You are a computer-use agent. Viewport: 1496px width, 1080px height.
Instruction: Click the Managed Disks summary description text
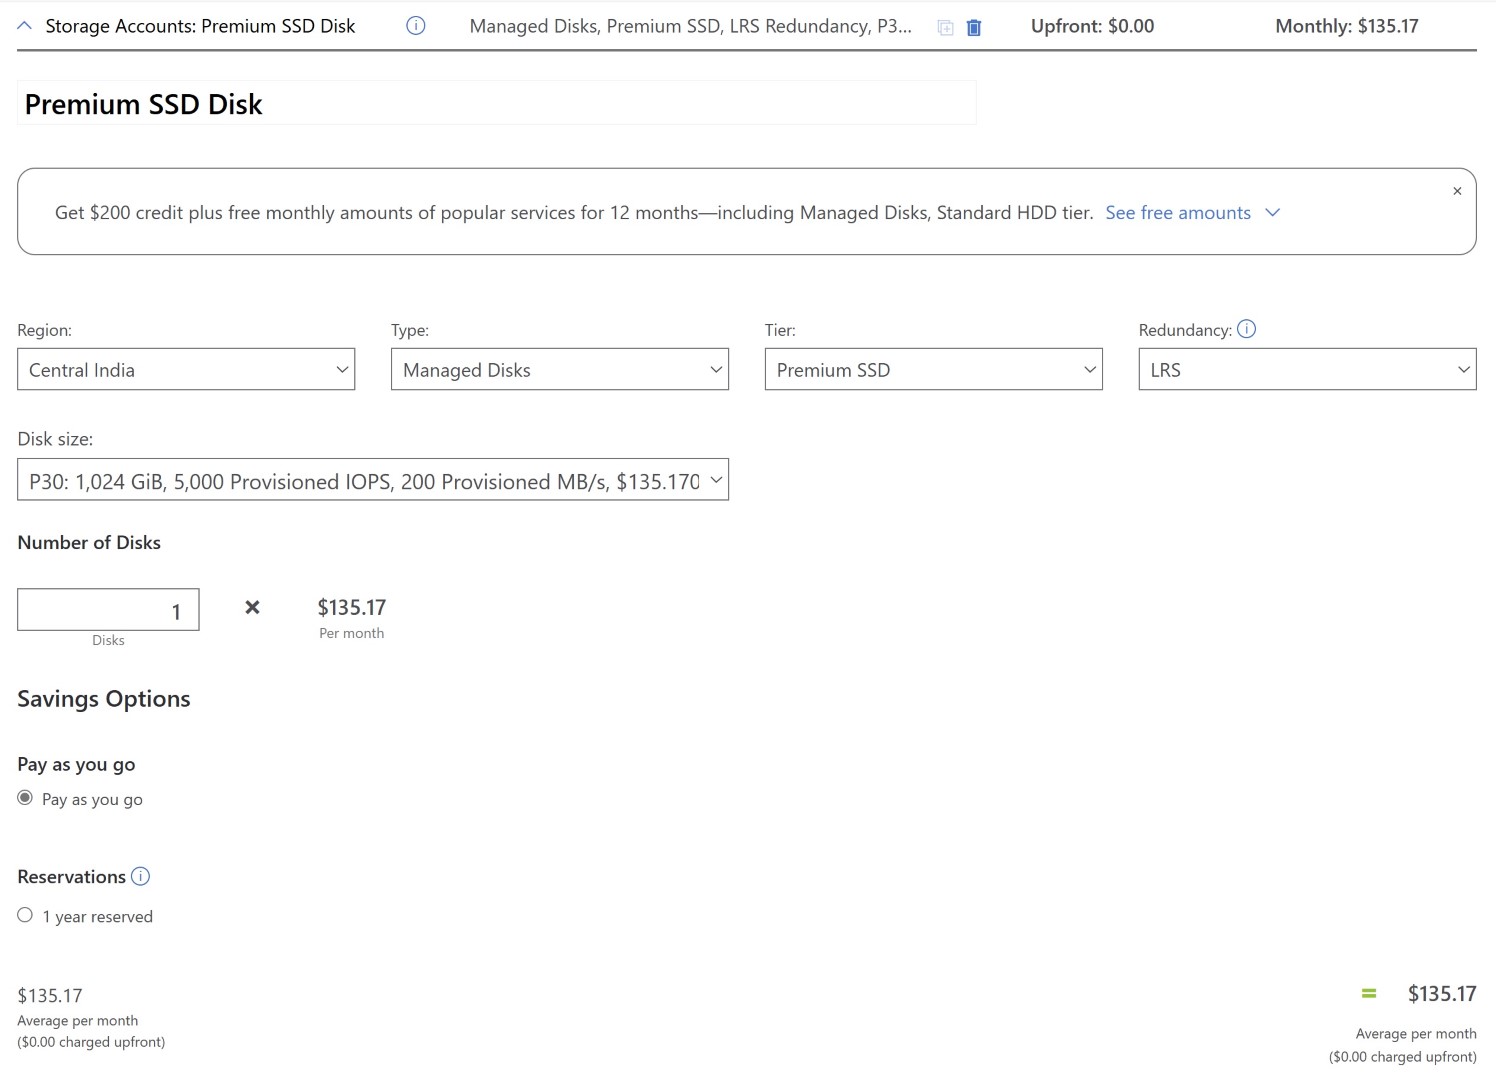pyautogui.click(x=691, y=26)
